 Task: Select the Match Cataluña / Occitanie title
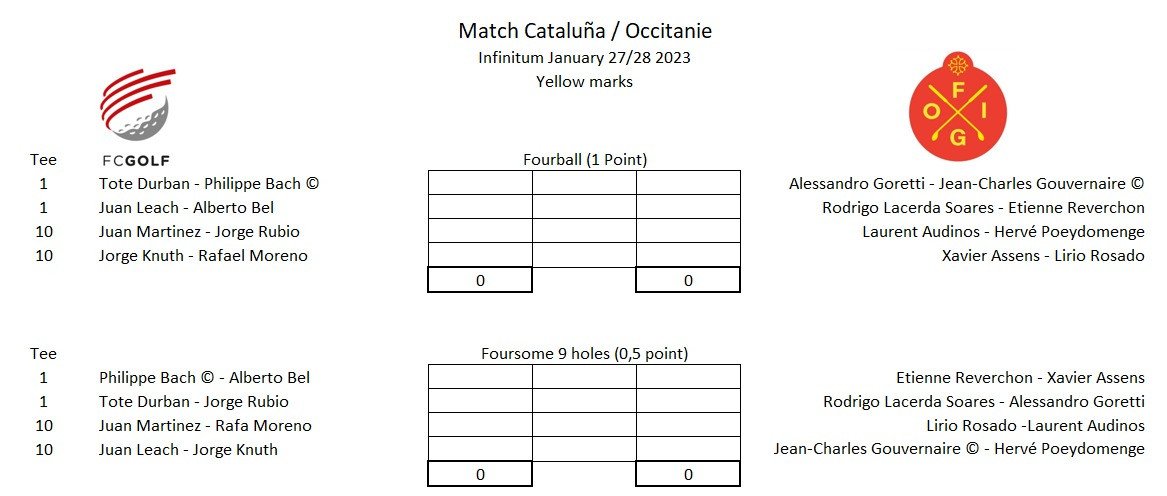point(585,31)
